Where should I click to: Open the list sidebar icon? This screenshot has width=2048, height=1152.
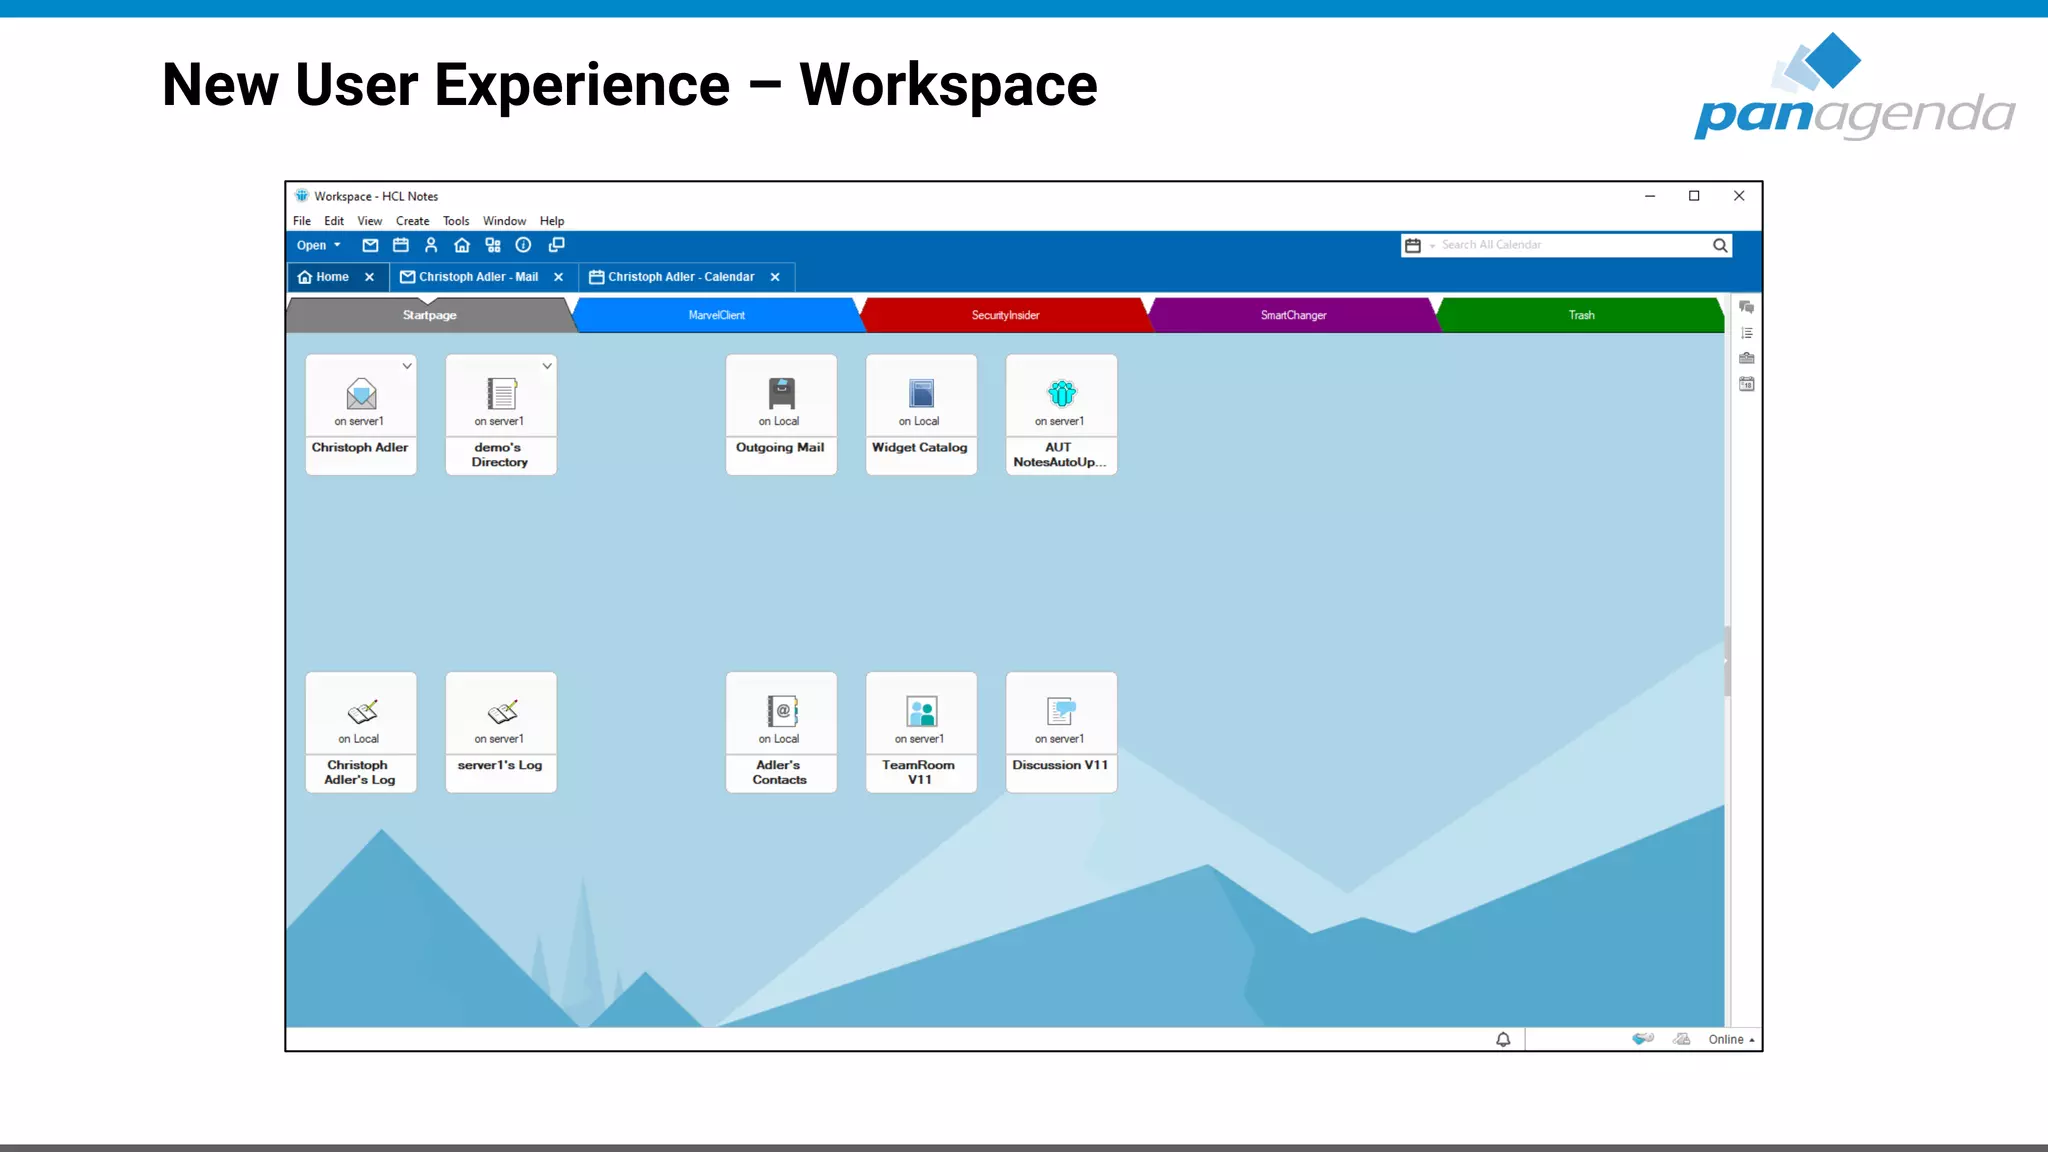click(x=1747, y=333)
